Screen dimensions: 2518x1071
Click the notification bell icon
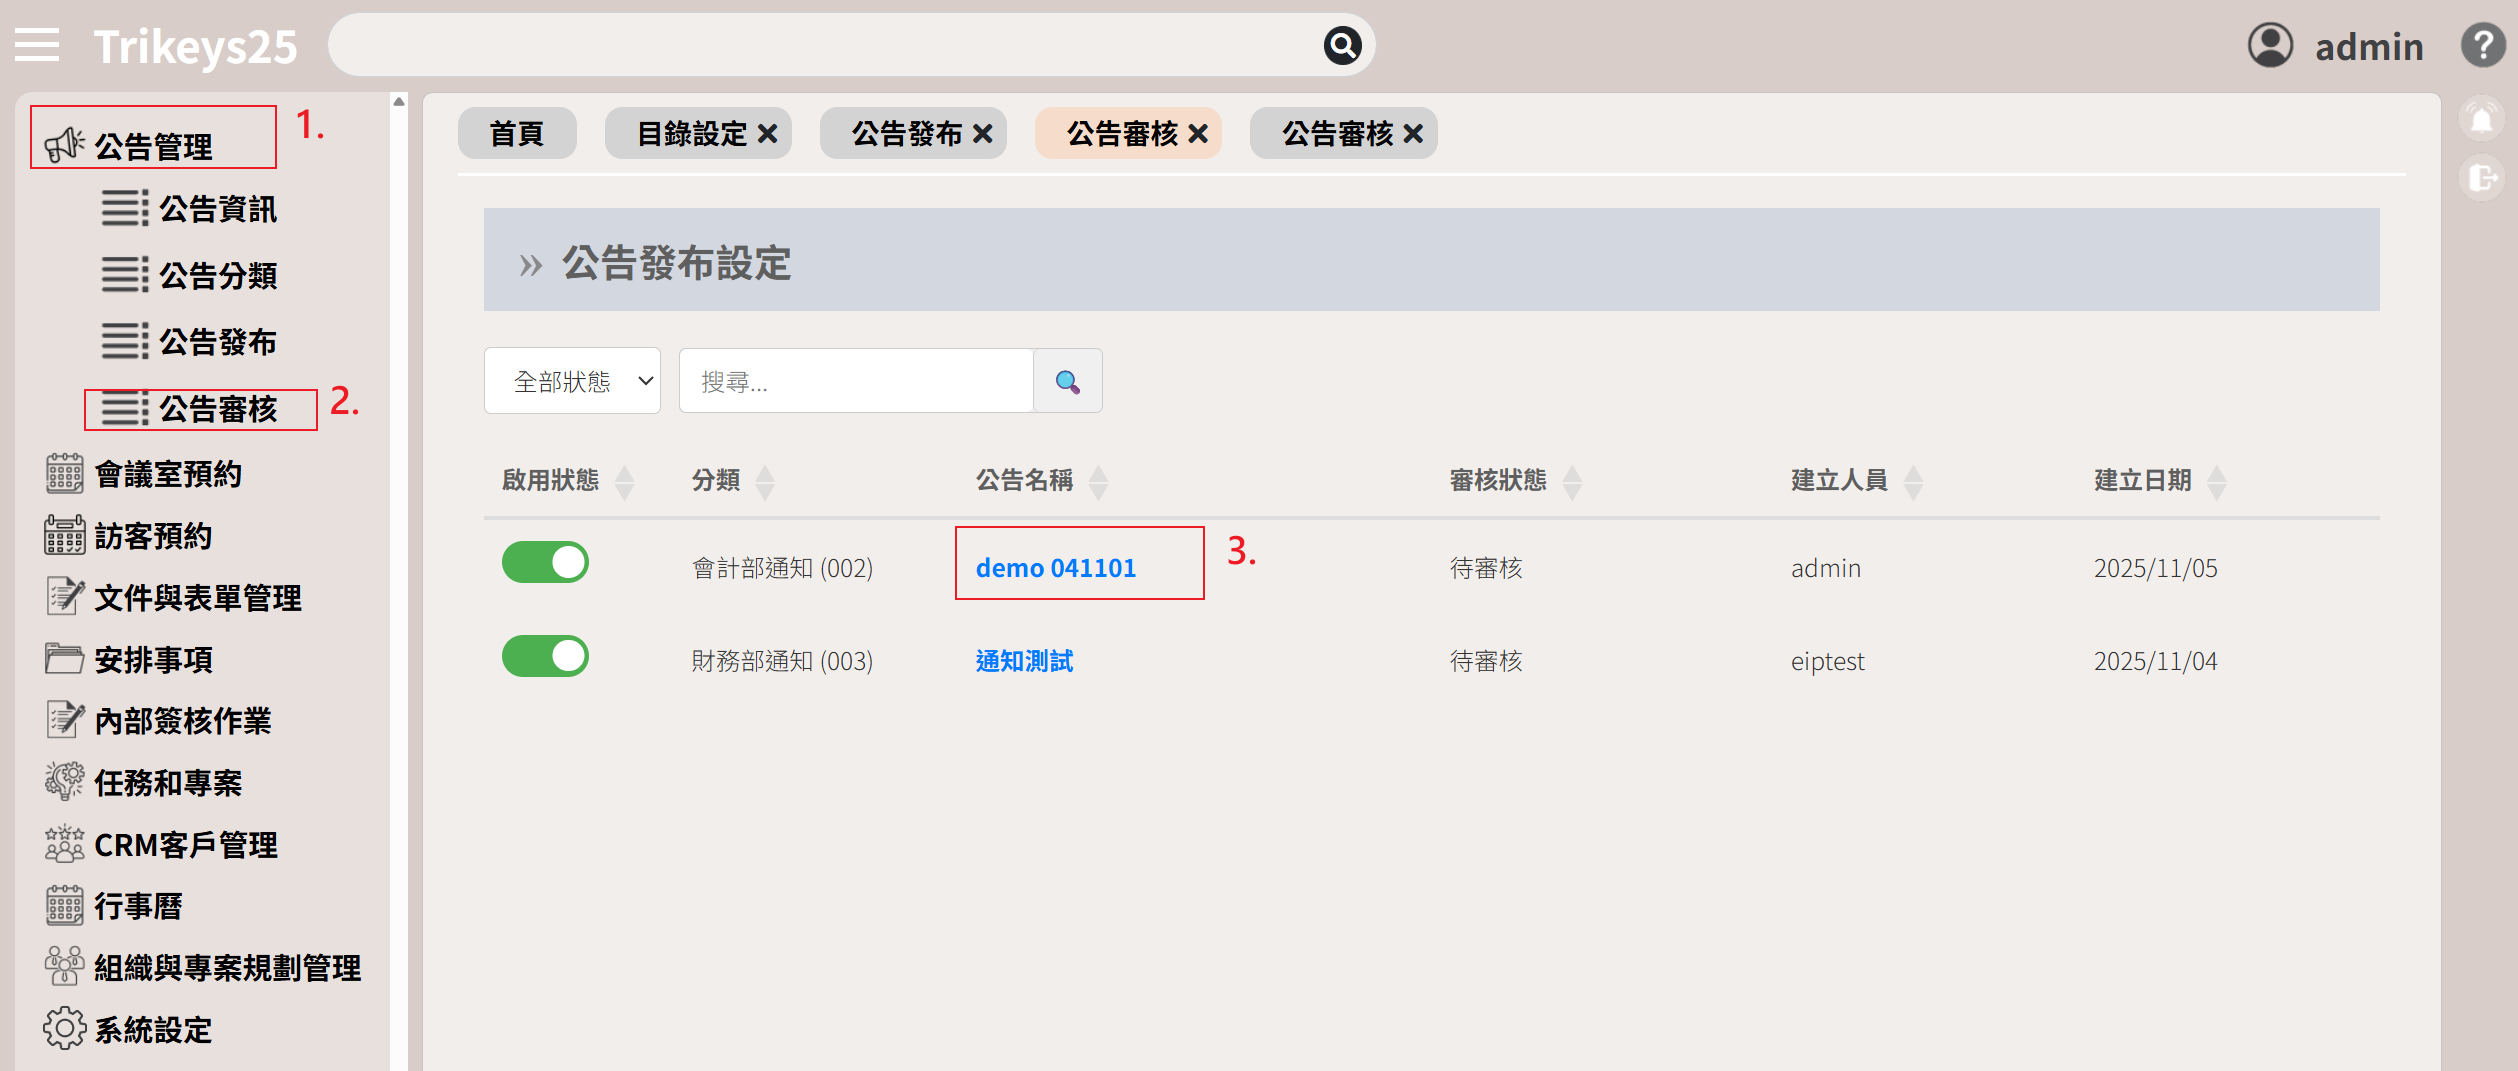point(2482,120)
